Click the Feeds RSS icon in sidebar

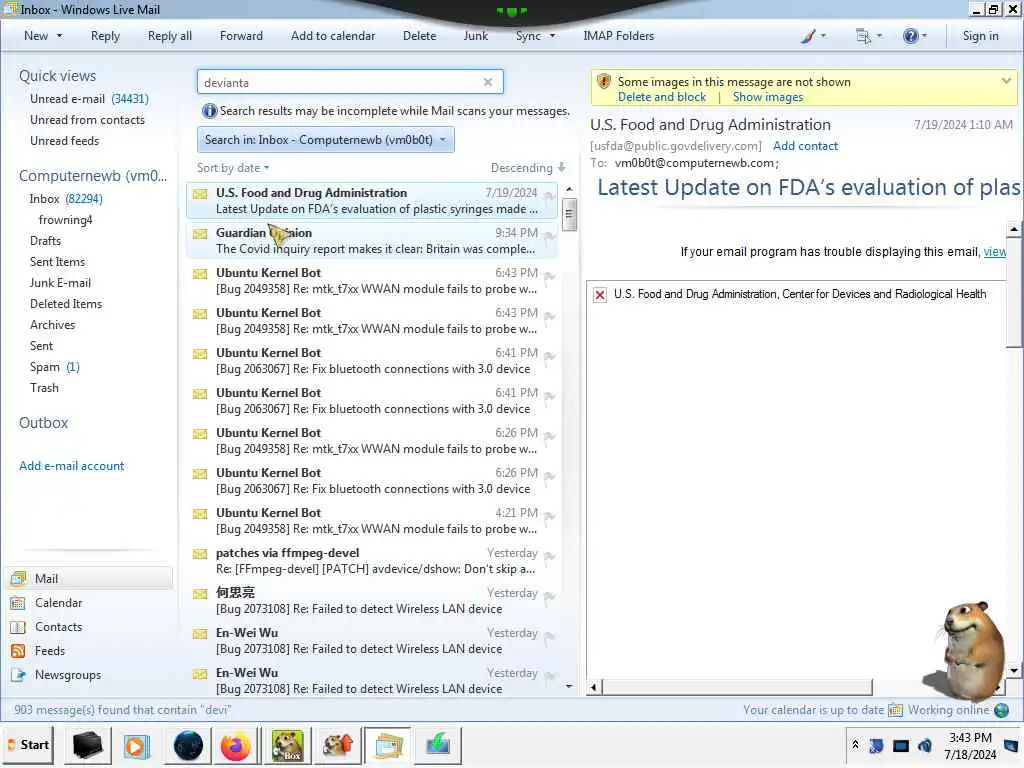click(18, 651)
